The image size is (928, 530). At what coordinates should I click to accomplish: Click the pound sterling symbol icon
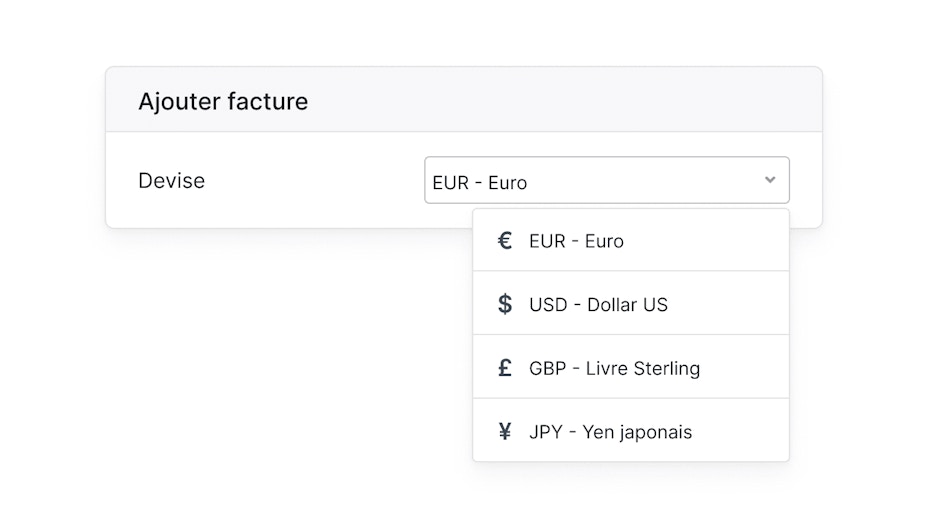pyautogui.click(x=505, y=368)
